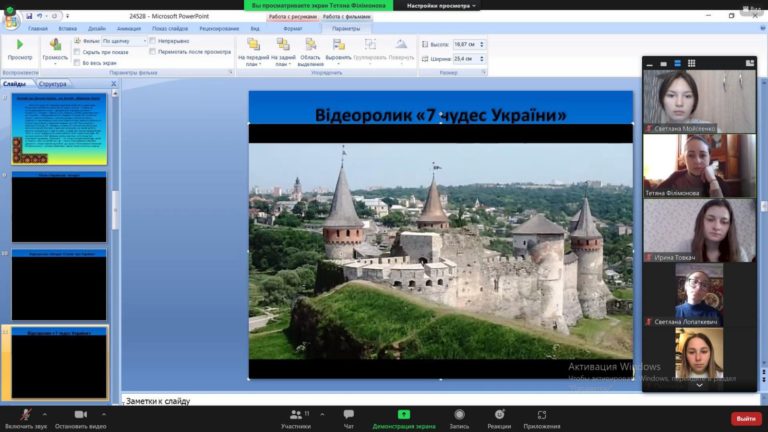
Task: Expand the Фильм playback mode dropdown
Action: click(x=143, y=41)
